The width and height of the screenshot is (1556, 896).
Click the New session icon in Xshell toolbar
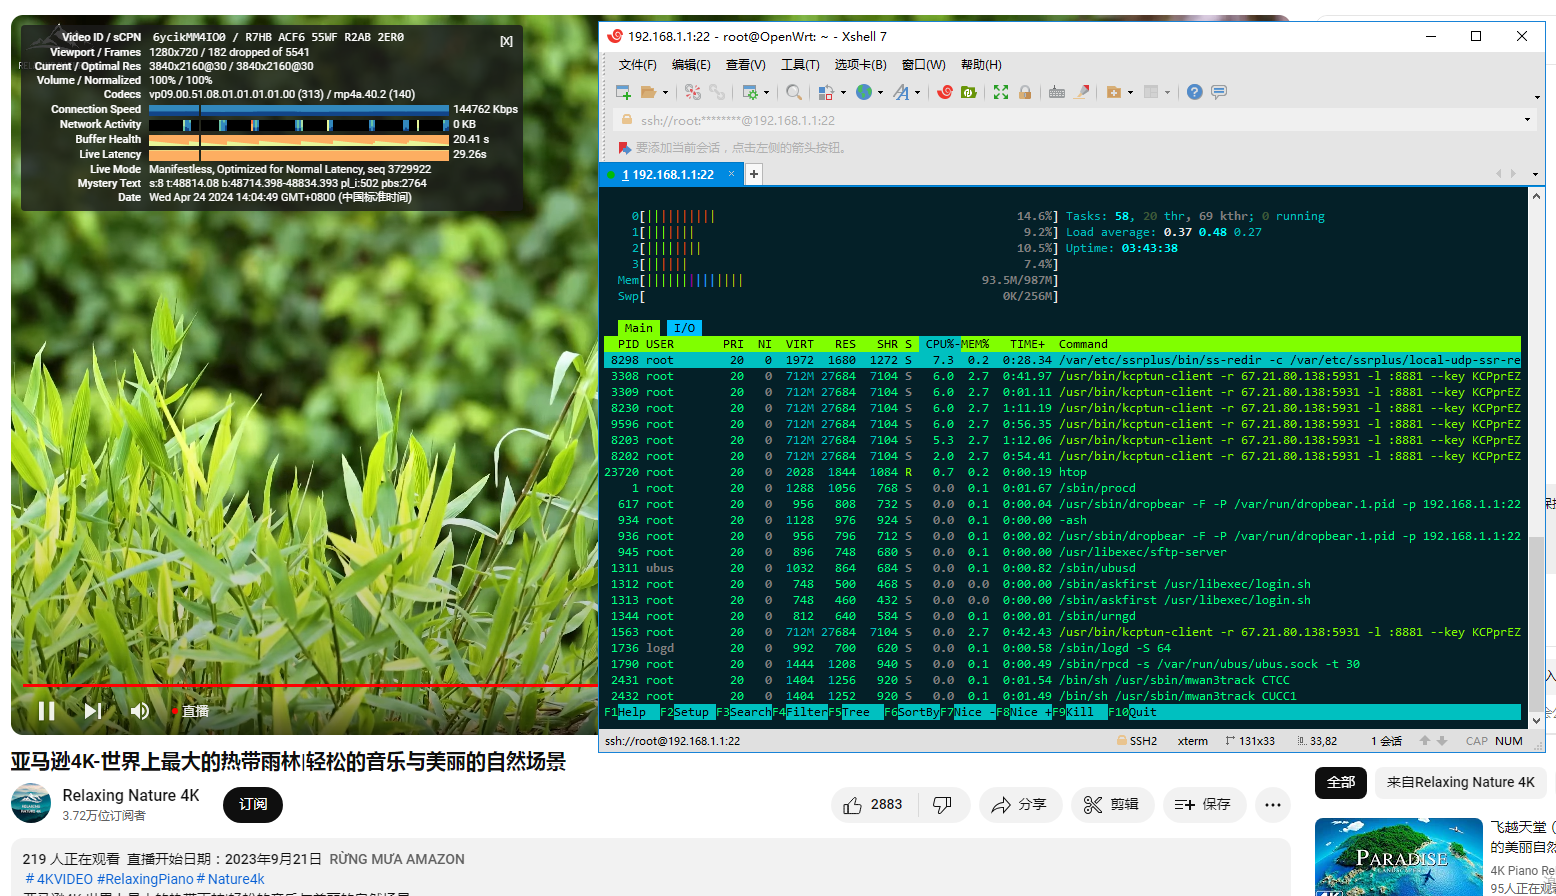click(623, 92)
